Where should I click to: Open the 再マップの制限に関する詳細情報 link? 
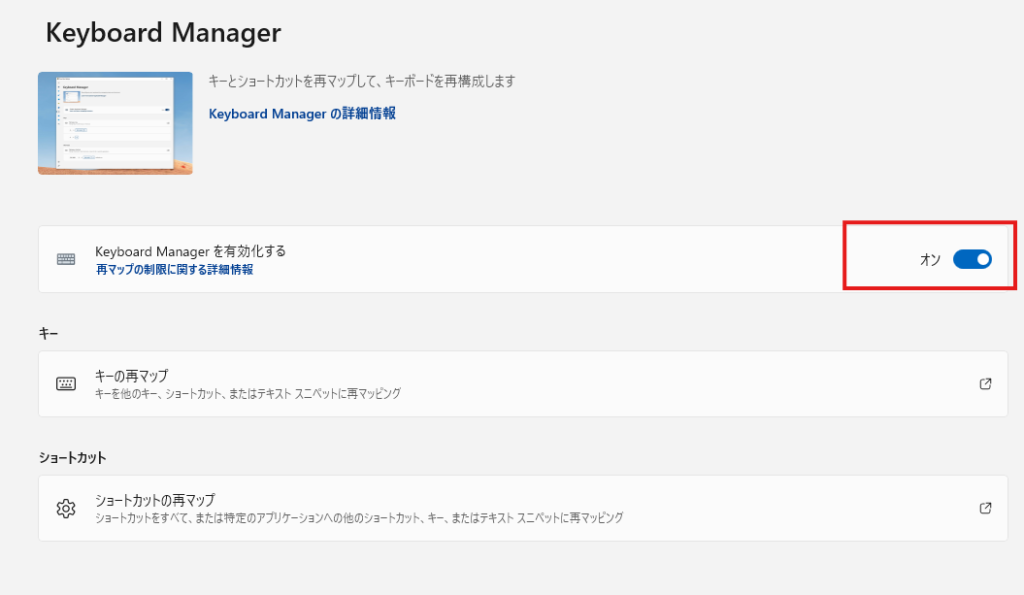(174, 270)
